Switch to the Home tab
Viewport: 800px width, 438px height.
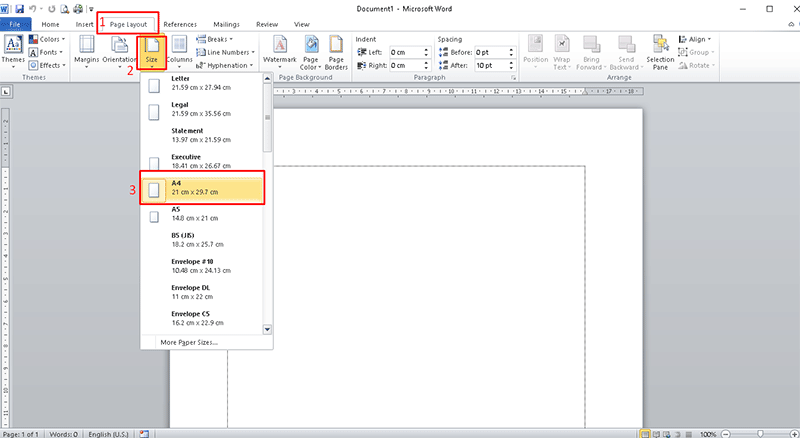pyautogui.click(x=50, y=24)
